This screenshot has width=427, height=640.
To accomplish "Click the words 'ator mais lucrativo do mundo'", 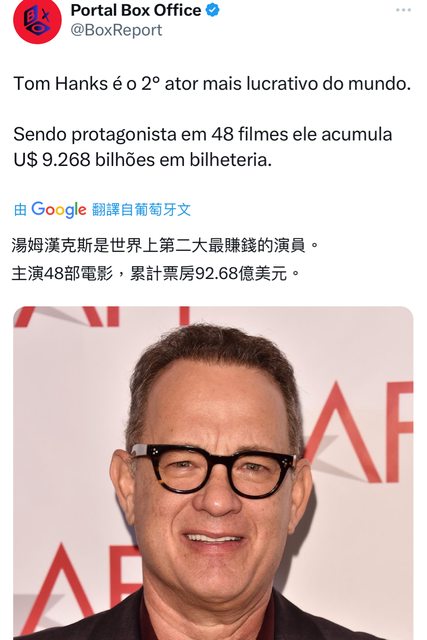I will (x=287, y=84).
